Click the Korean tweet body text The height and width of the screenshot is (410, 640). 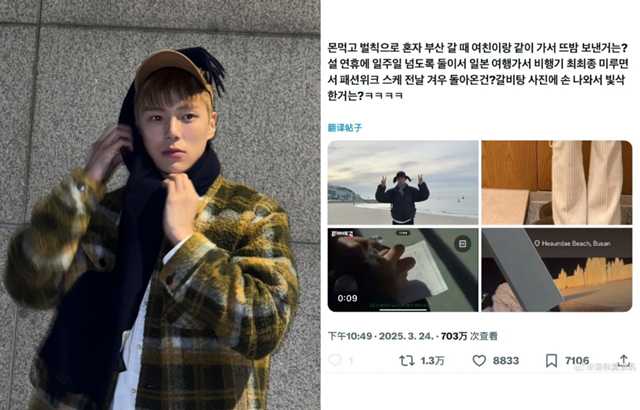click(x=478, y=72)
